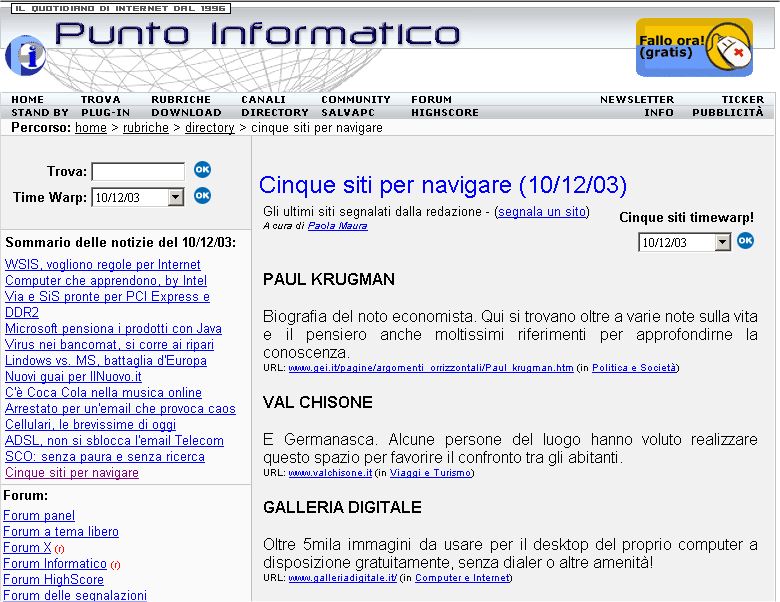Open 'Microsoft pensiona i prodotti con Java'

pyautogui.click(x=113, y=328)
